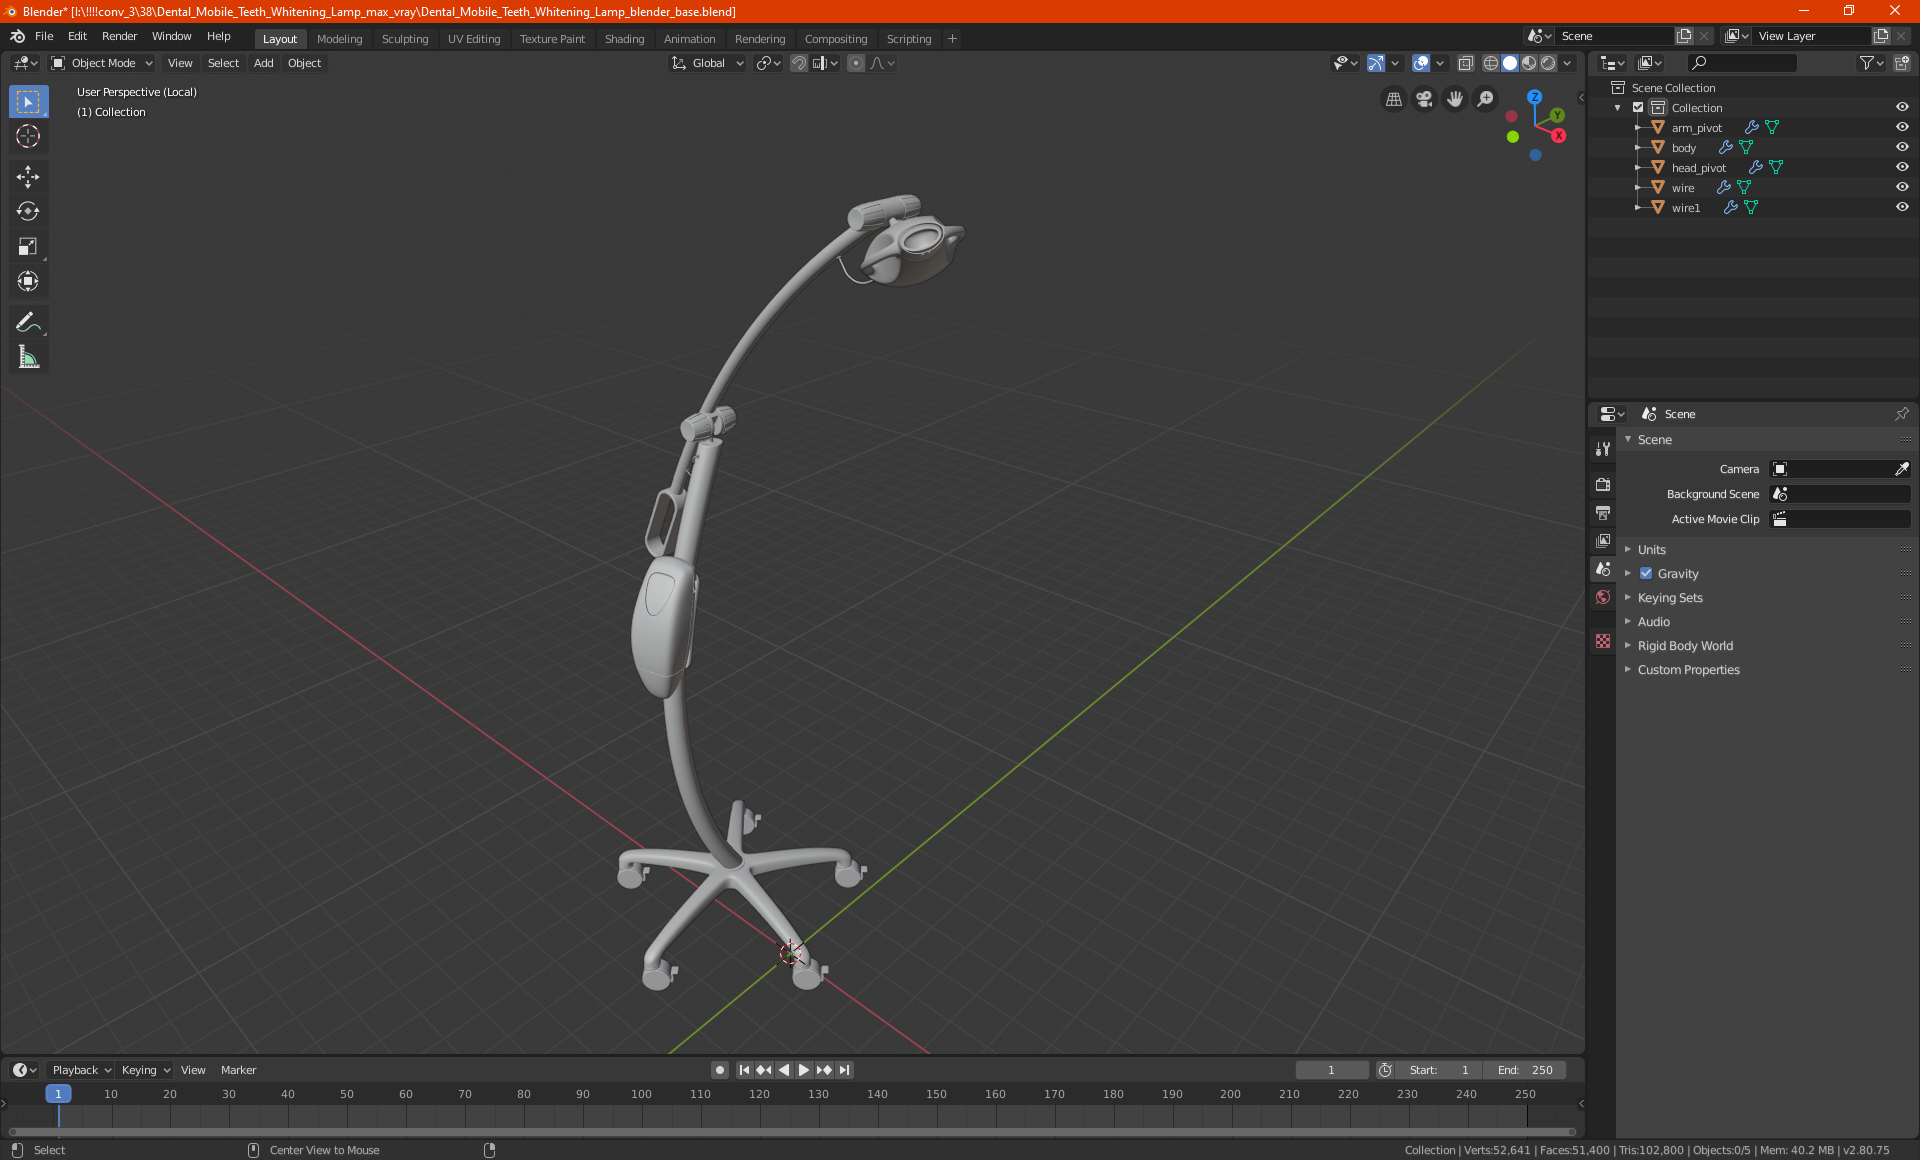This screenshot has width=1920, height=1160.
Task: Click the pan view hand icon
Action: pyautogui.click(x=1455, y=99)
